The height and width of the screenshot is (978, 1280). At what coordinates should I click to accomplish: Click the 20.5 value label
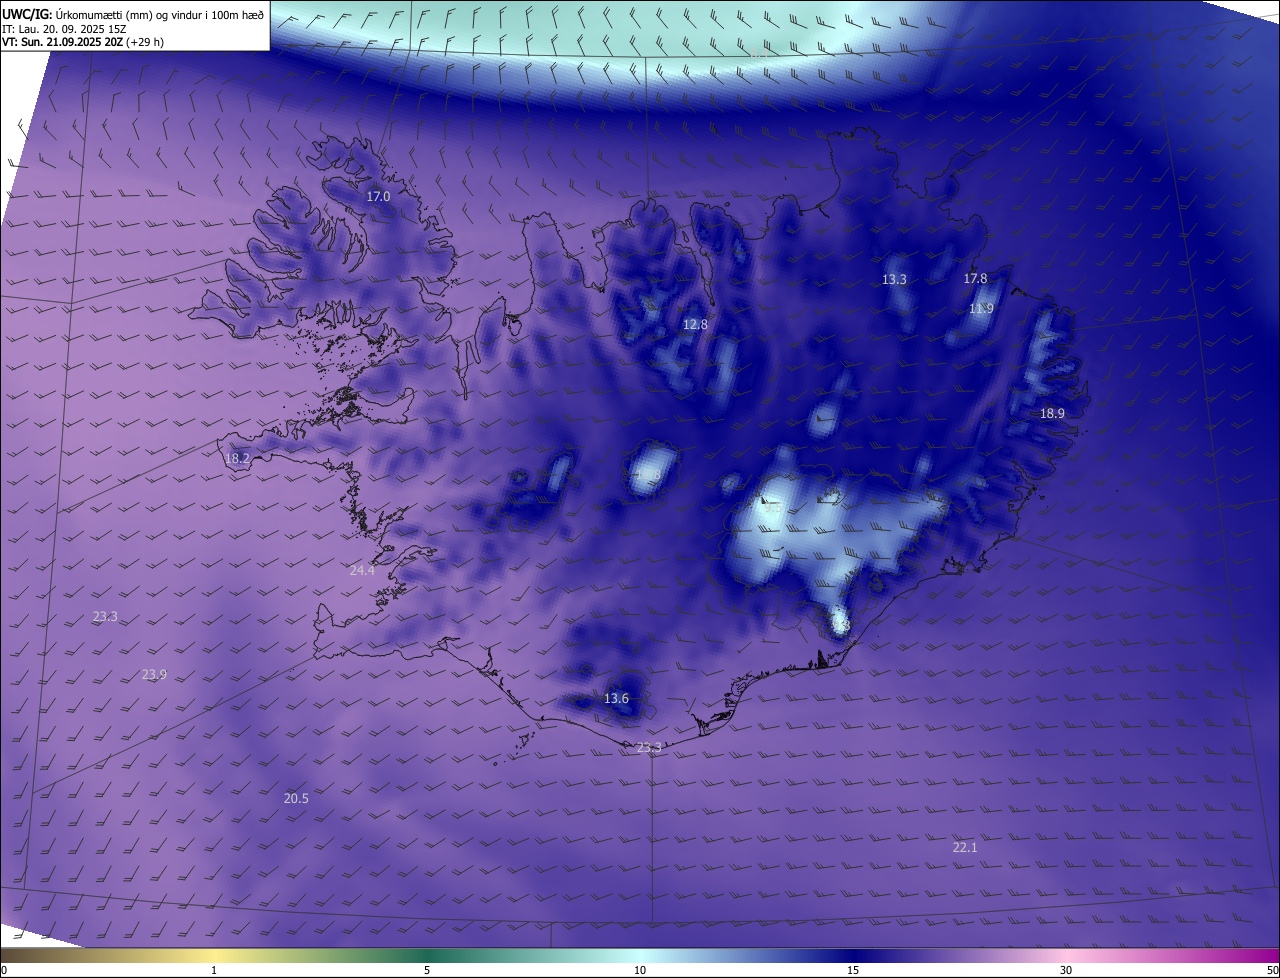point(296,799)
